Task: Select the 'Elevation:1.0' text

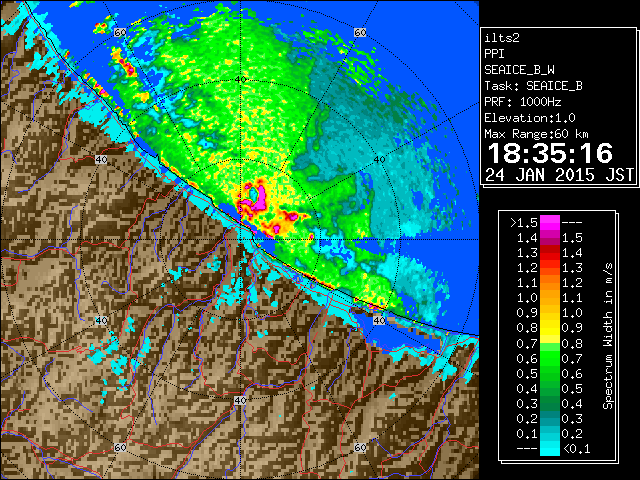Action: pyautogui.click(x=530, y=118)
